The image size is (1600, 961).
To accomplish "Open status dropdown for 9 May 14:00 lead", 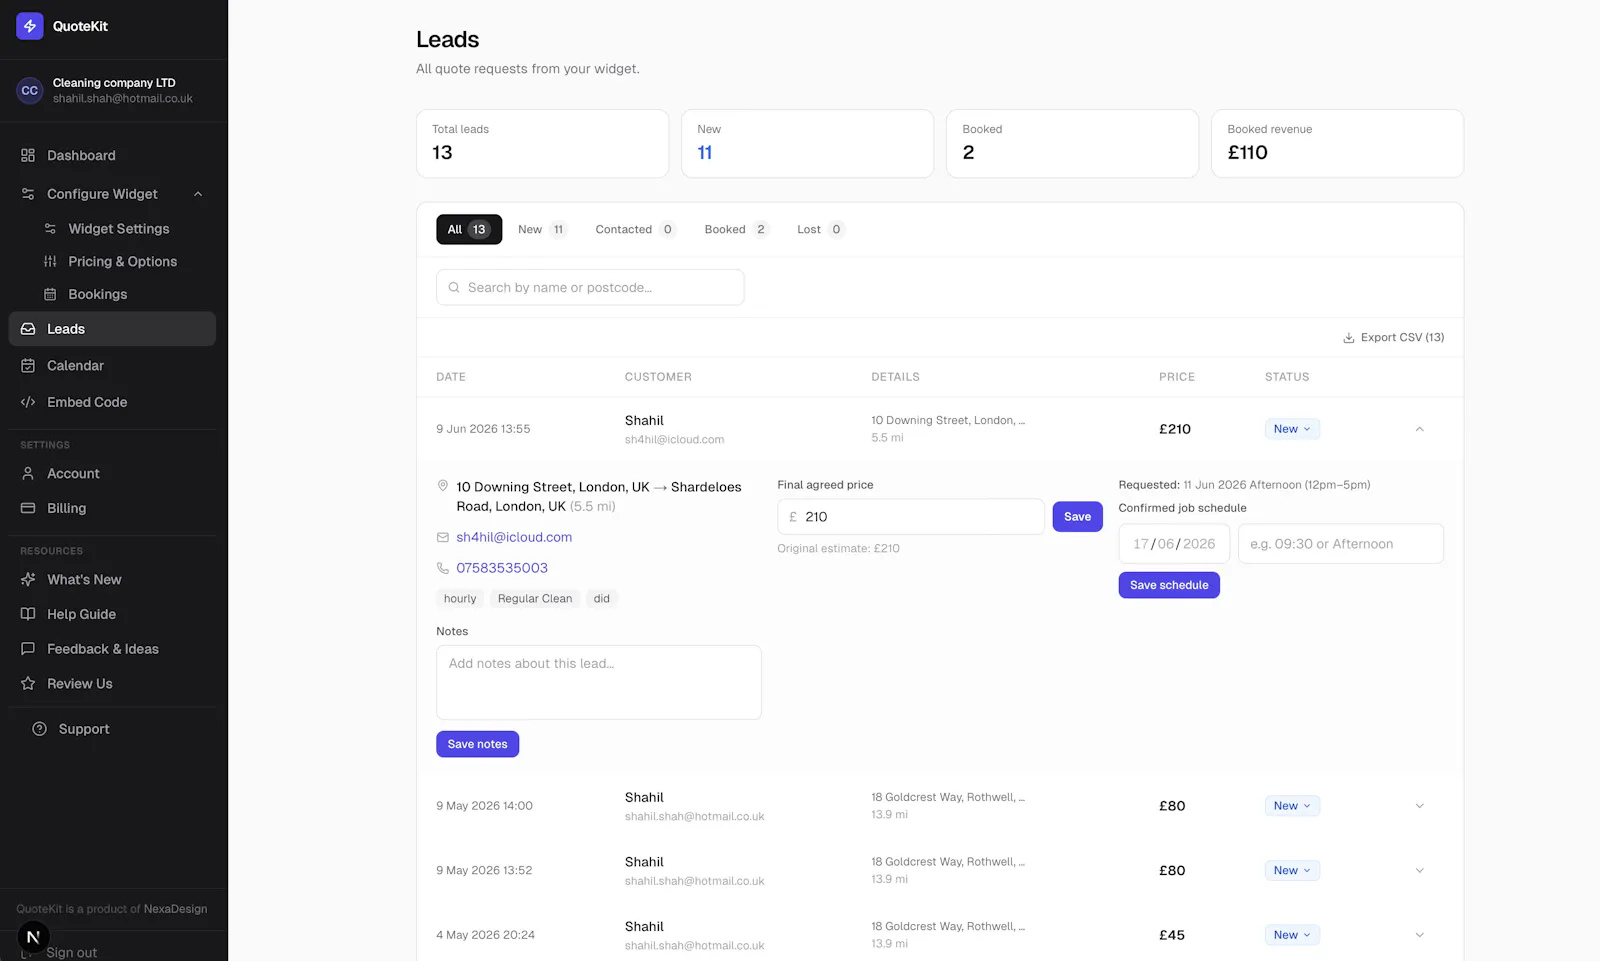I will 1292,806.
